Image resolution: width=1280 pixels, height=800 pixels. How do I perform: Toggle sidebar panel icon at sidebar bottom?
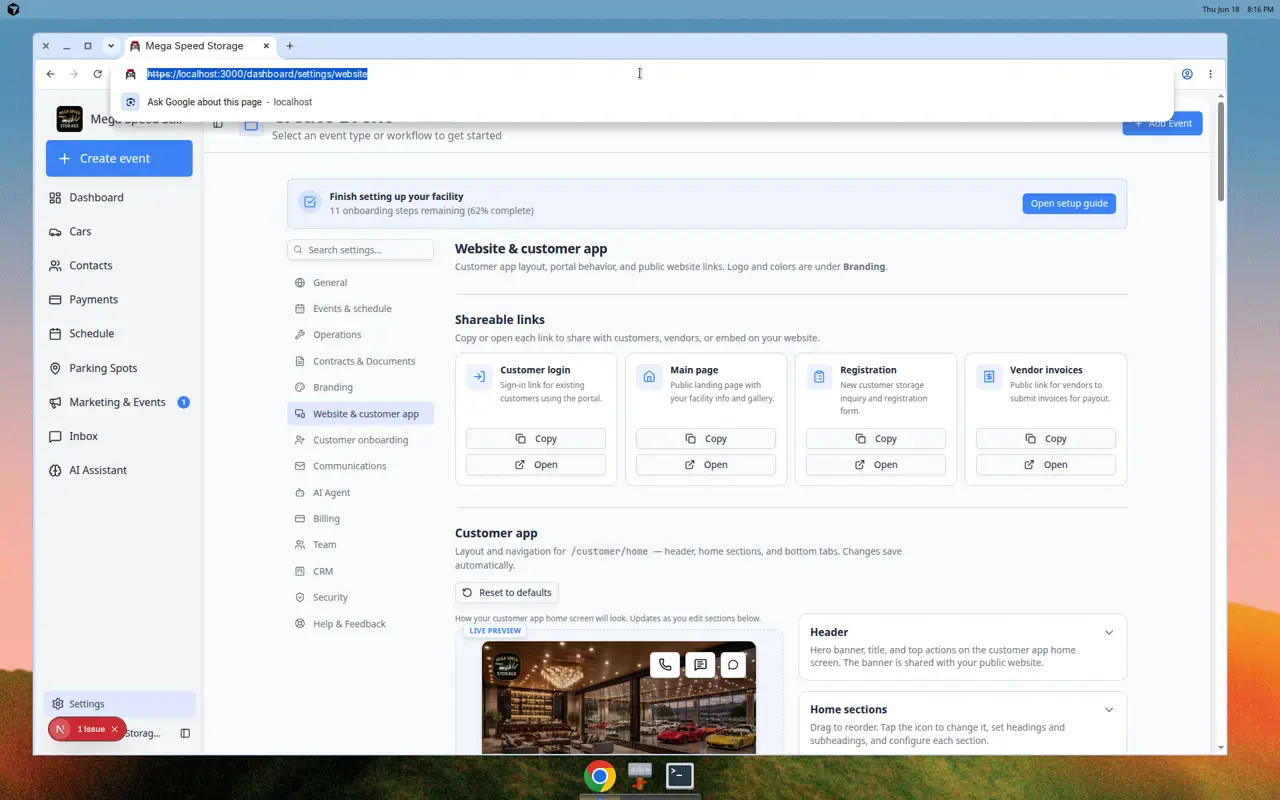pos(185,733)
